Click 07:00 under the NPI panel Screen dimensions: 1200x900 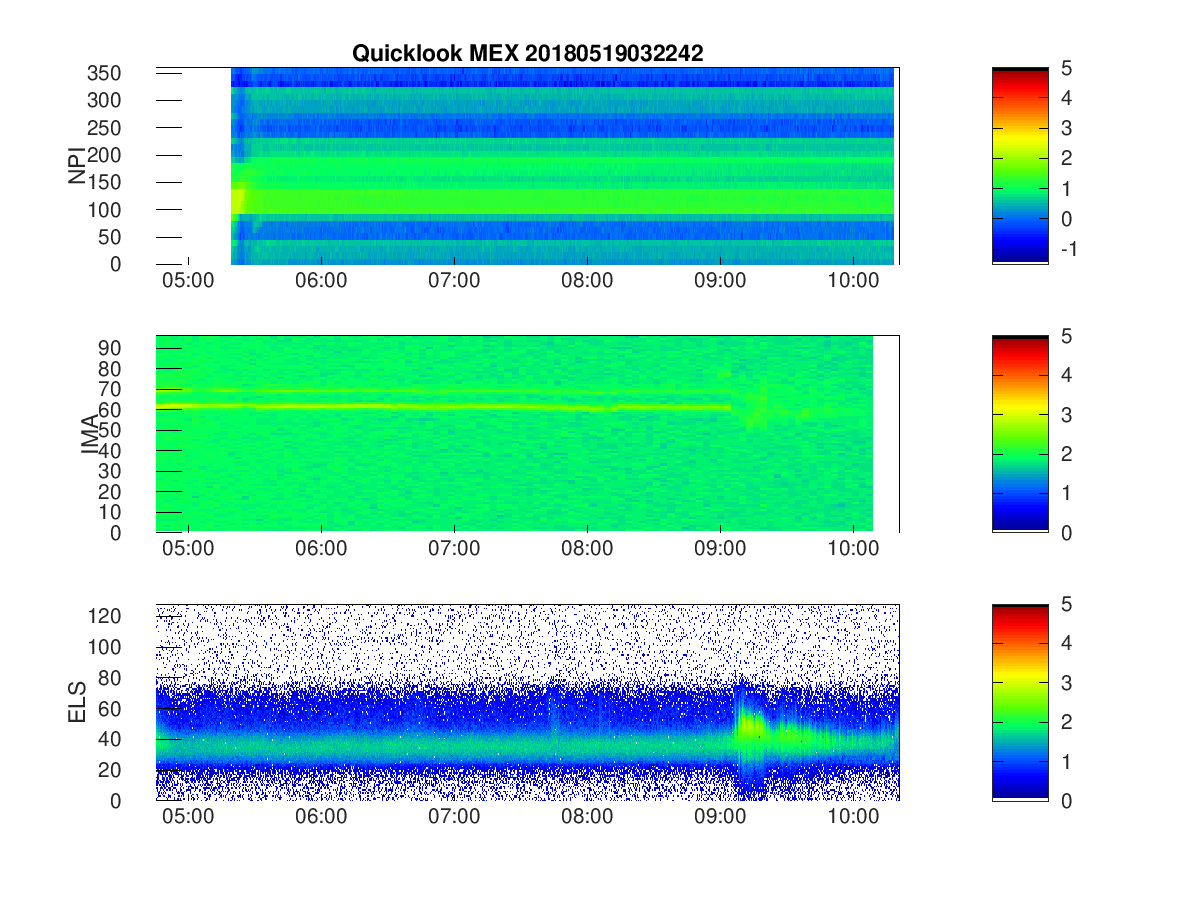point(454,281)
